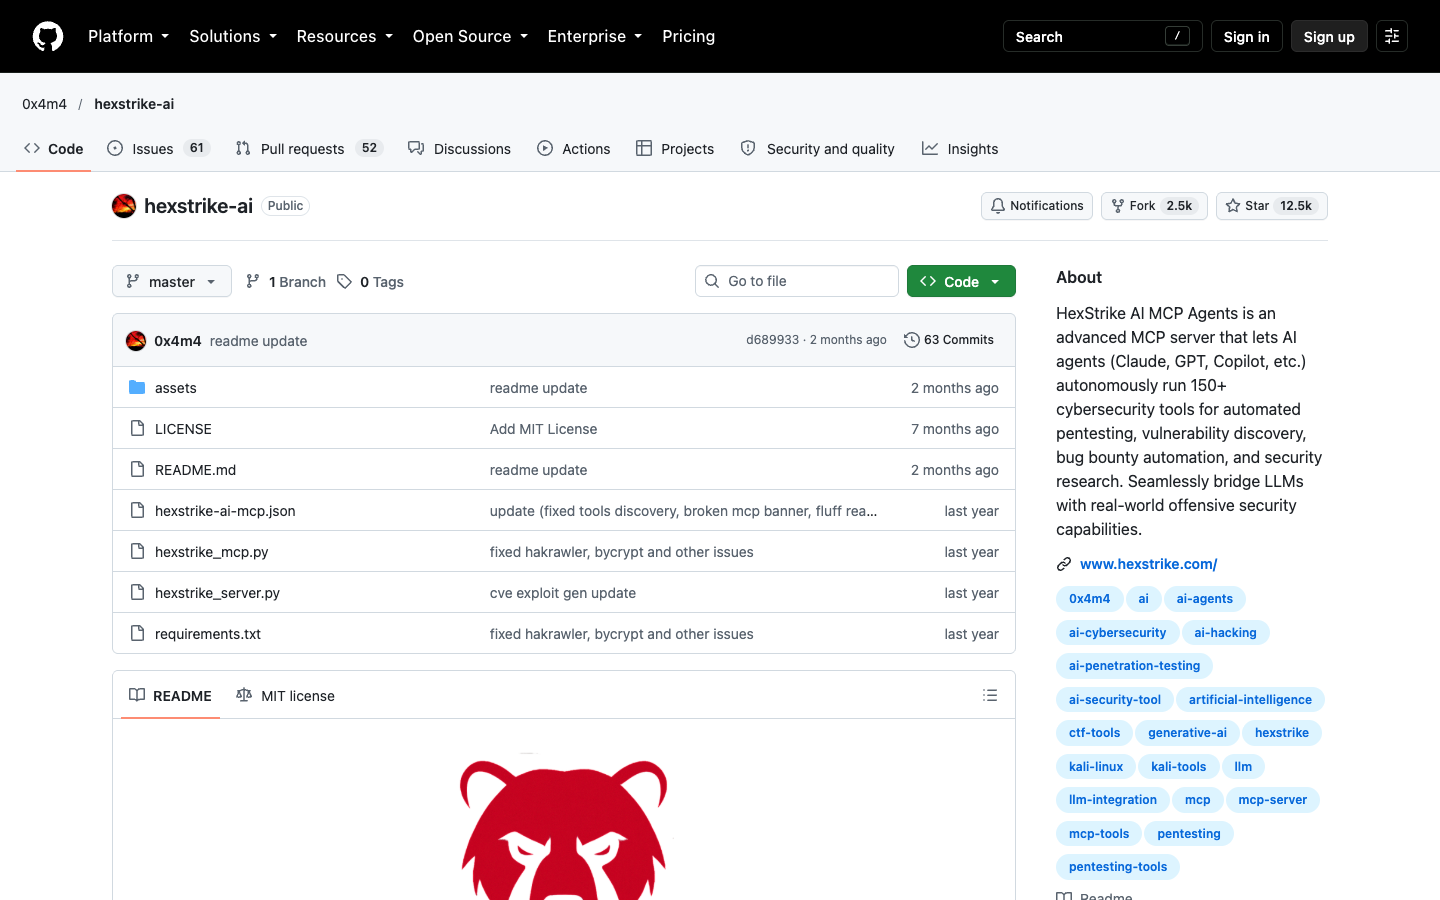
Task: Open the GitHub logo homepage
Action: click(48, 36)
